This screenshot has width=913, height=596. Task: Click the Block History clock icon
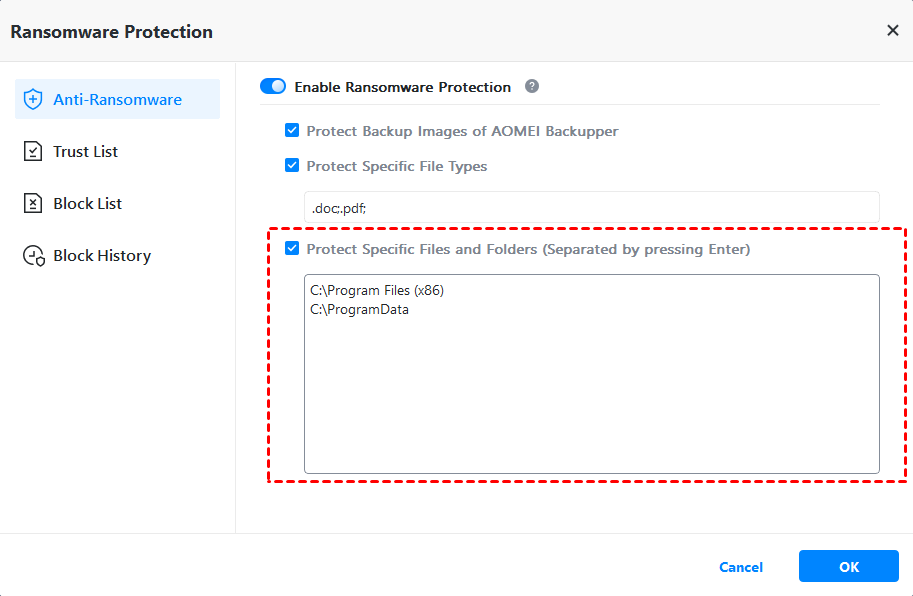pyautogui.click(x=34, y=256)
